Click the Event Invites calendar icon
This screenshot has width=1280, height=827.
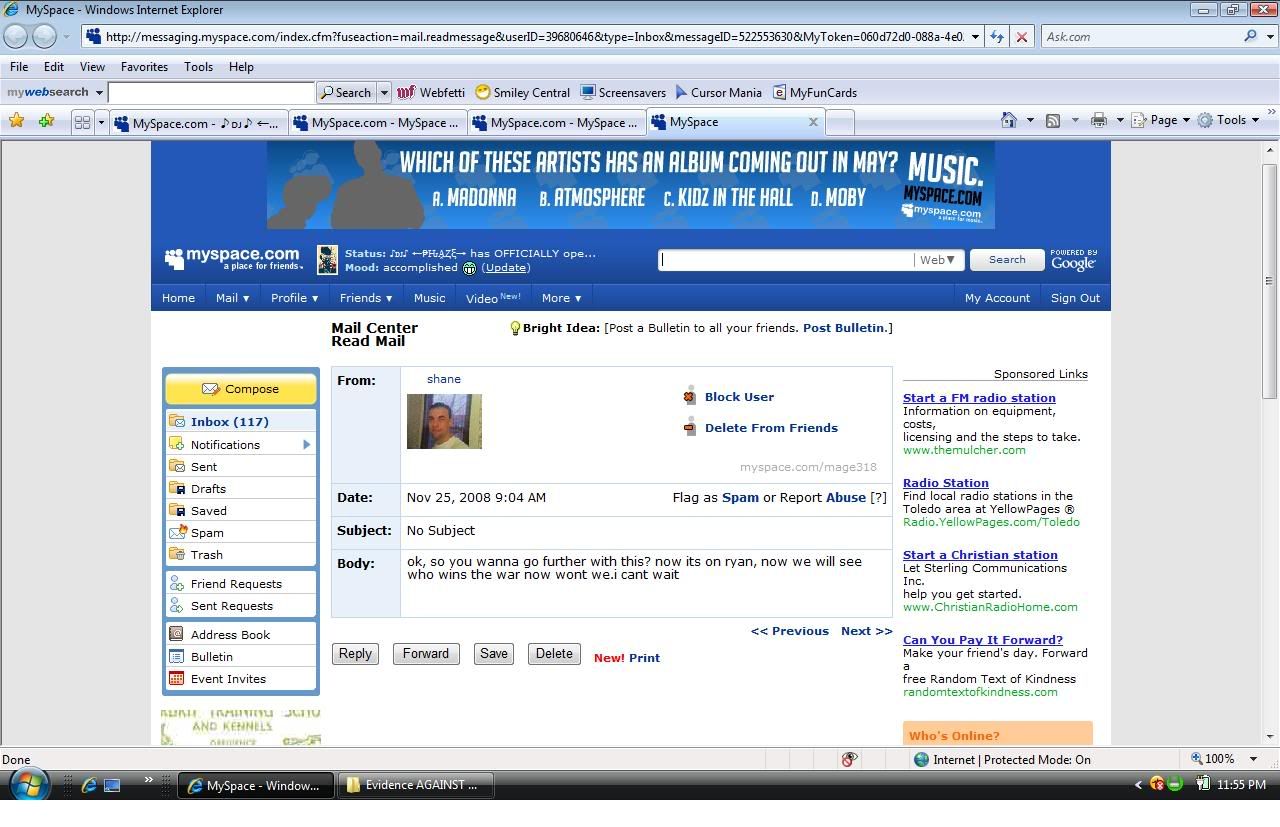(176, 678)
